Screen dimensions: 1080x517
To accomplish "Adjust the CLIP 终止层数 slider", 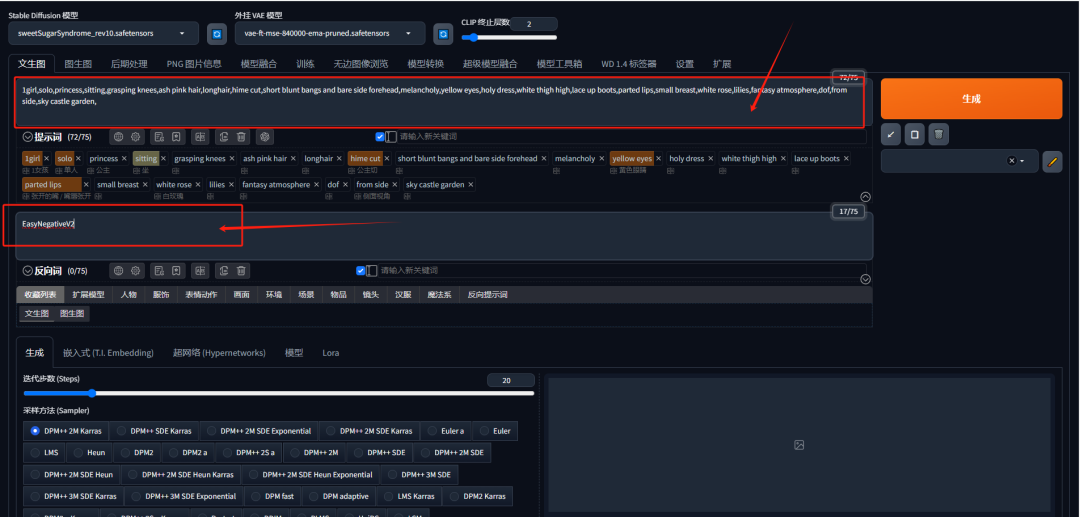I will (x=509, y=37).
